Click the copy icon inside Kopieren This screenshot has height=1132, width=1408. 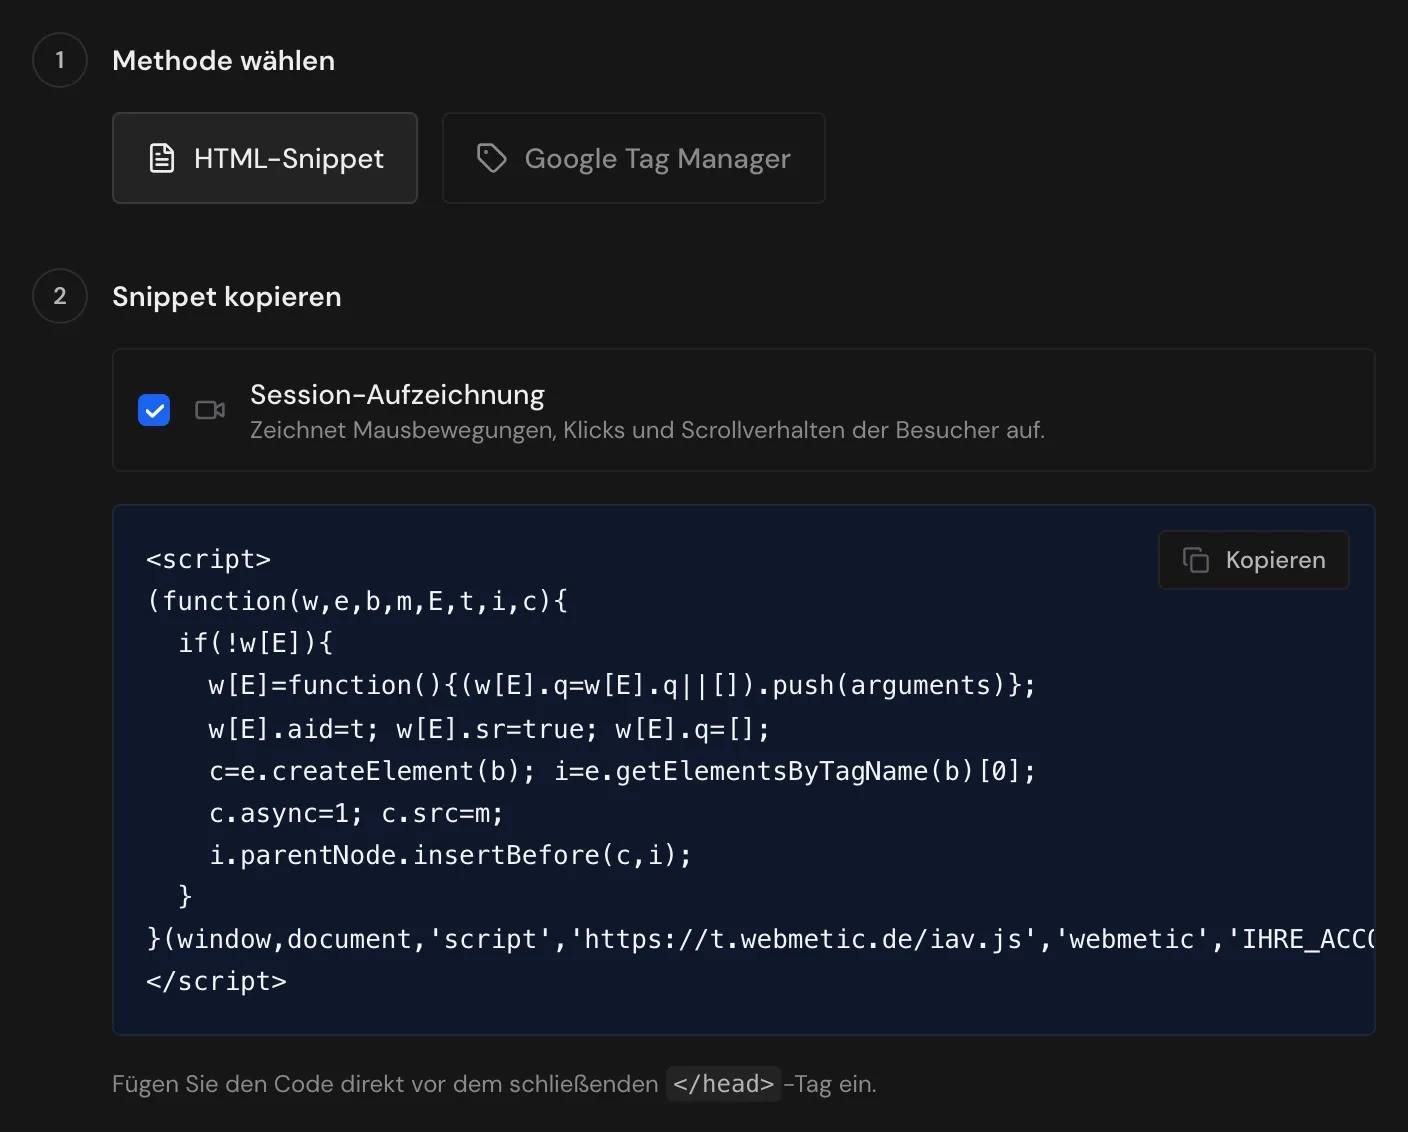1196,560
